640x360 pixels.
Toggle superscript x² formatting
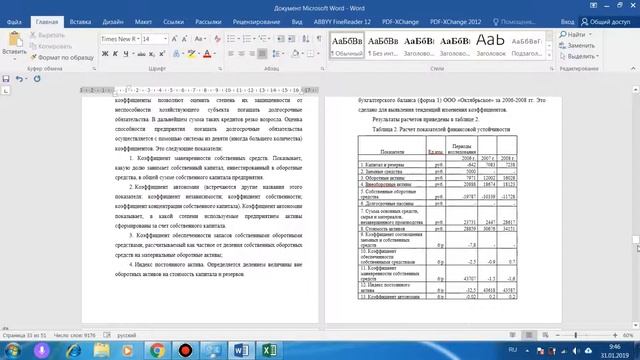coord(162,53)
